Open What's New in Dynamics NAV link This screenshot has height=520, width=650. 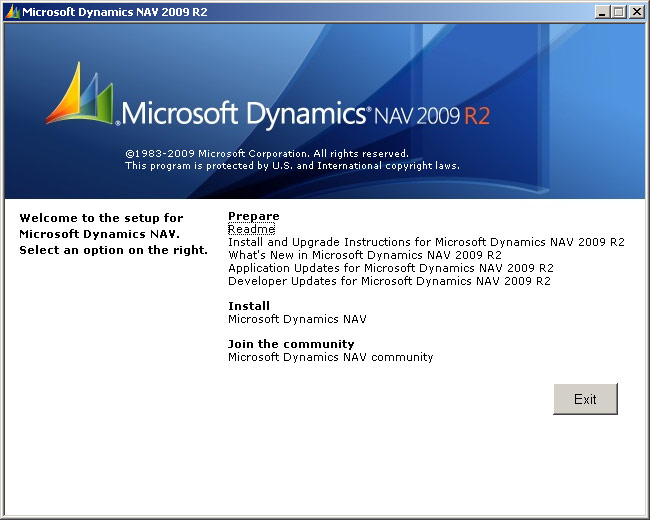point(365,255)
